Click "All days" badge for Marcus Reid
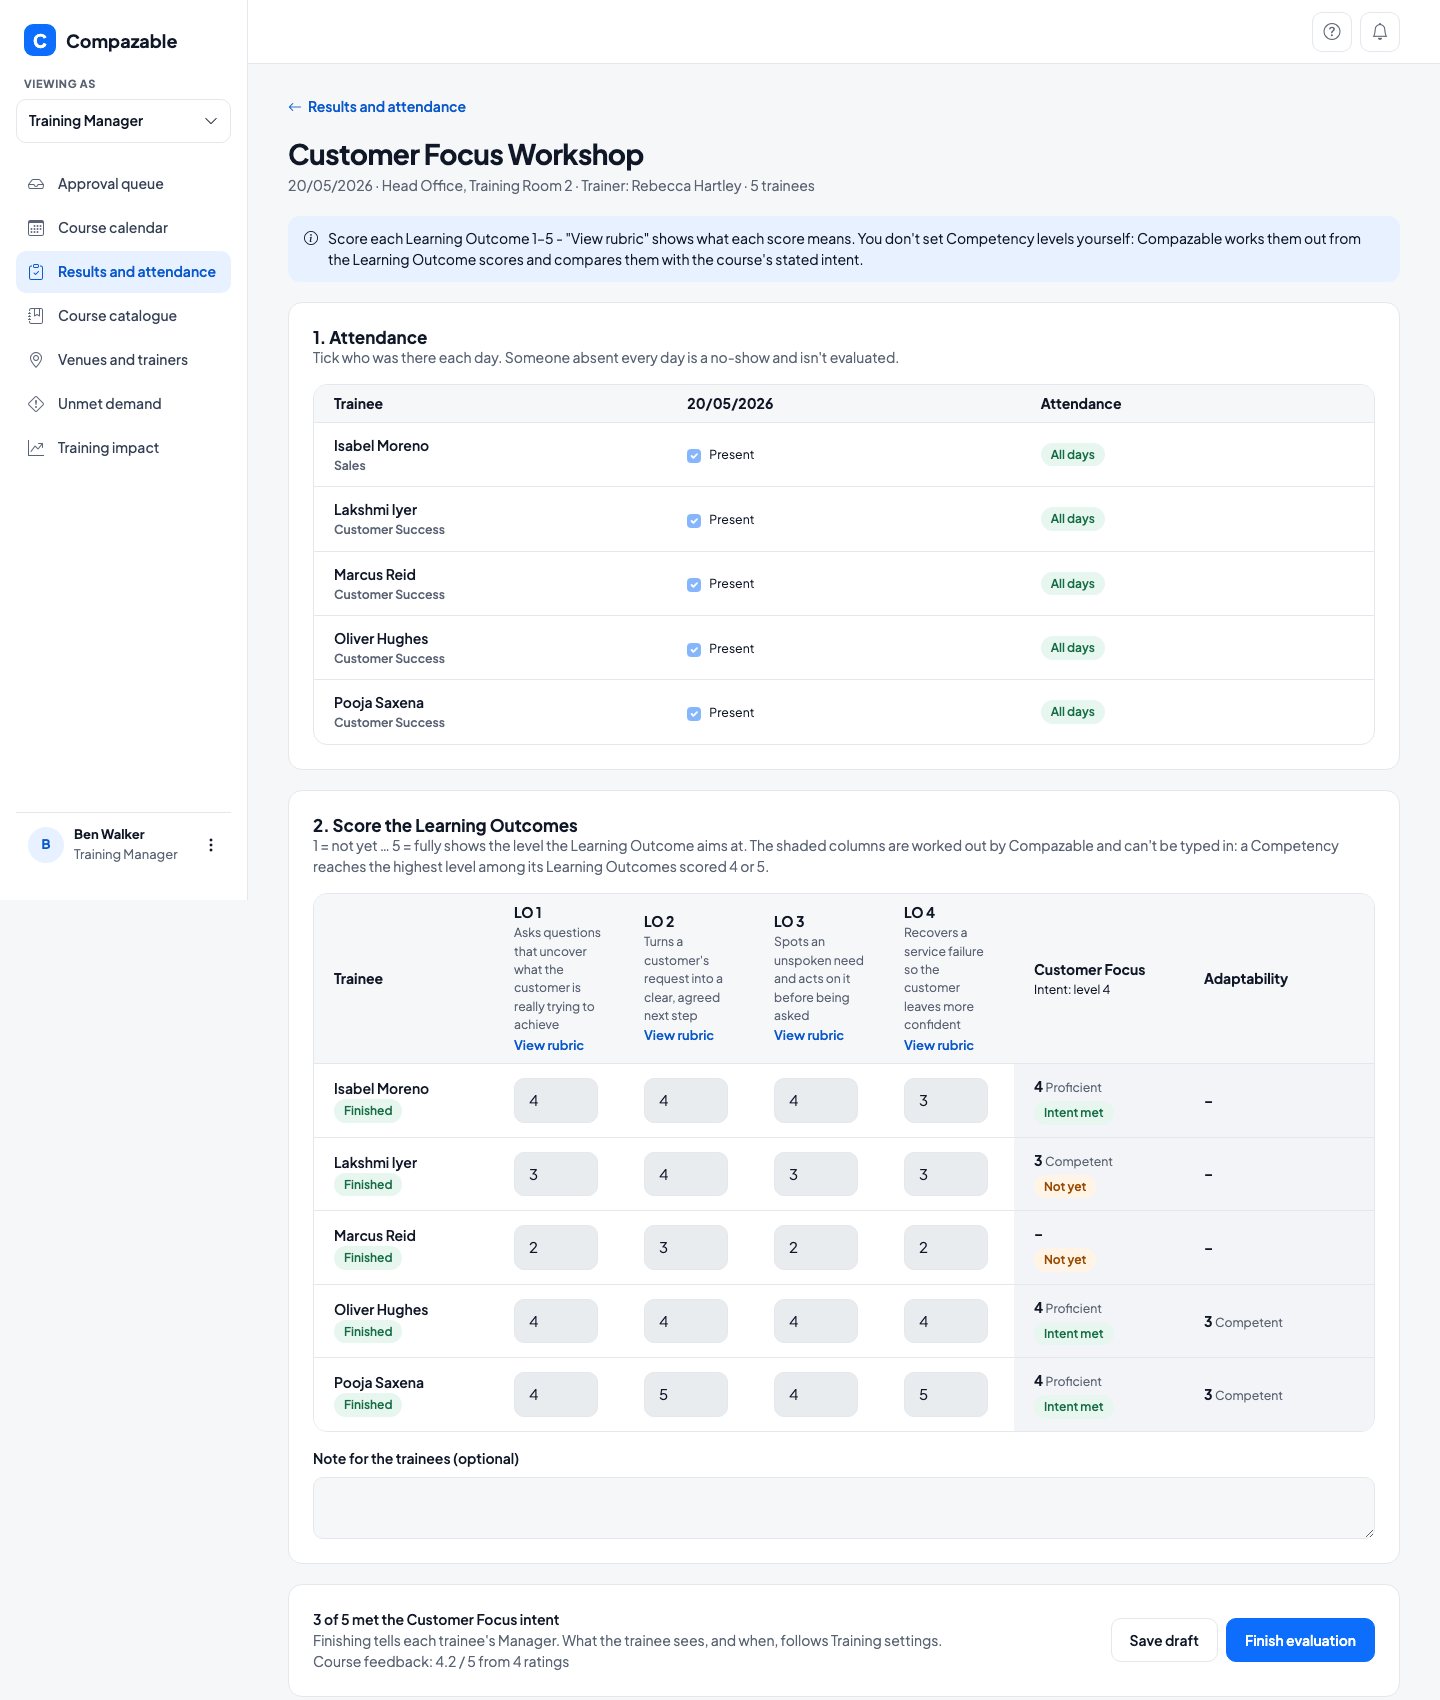1440x1700 pixels. [1073, 584]
